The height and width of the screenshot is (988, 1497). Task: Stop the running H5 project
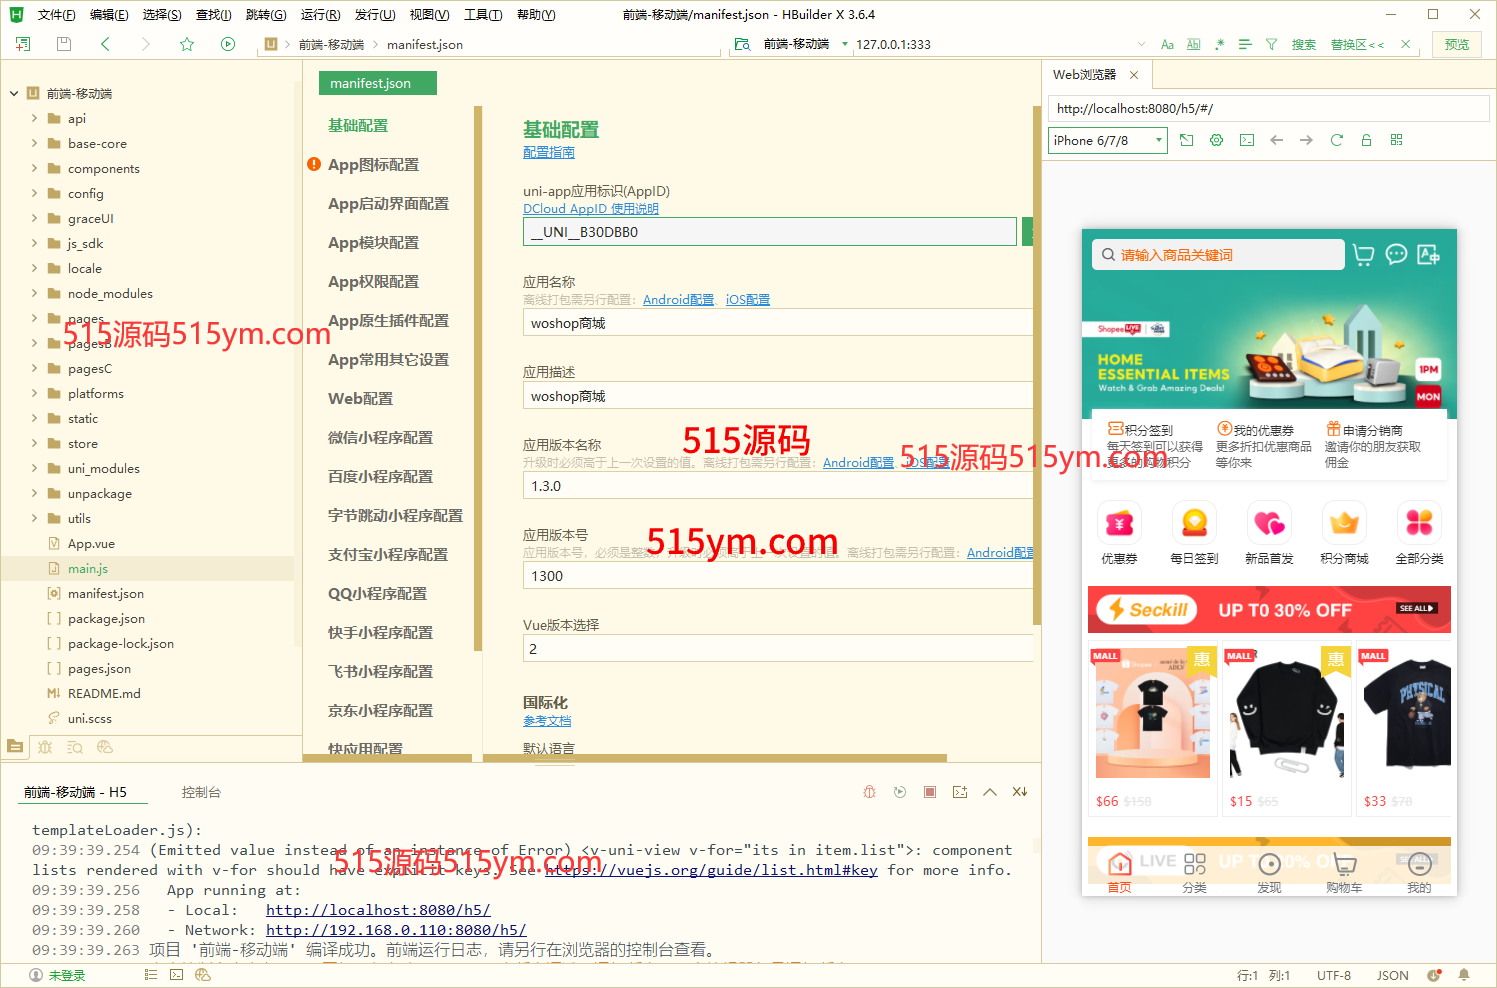[x=930, y=792]
